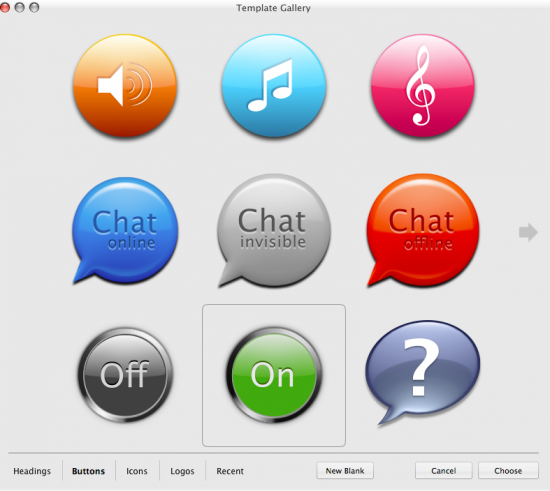Click the New Blank button

pyautogui.click(x=345, y=471)
